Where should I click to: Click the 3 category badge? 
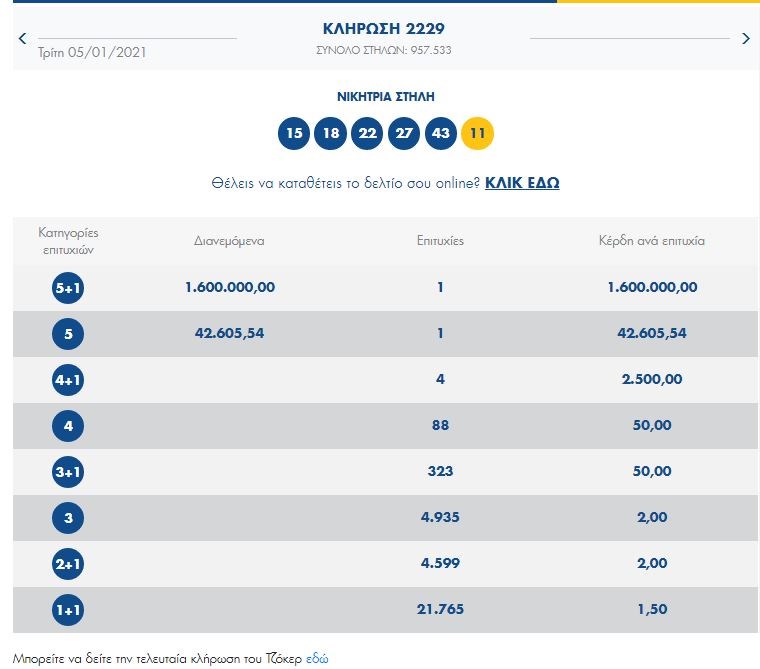click(68, 518)
